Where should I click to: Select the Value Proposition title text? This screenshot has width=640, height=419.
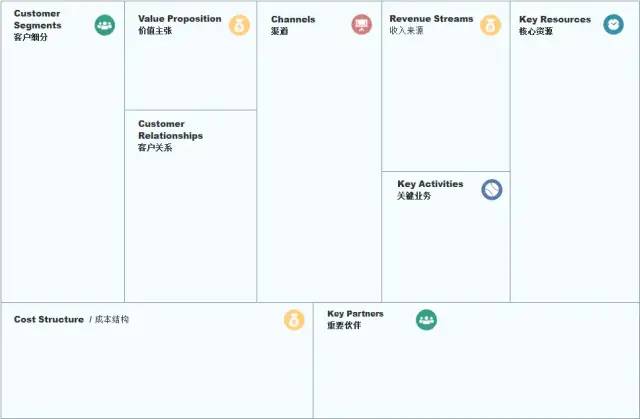[x=180, y=19]
